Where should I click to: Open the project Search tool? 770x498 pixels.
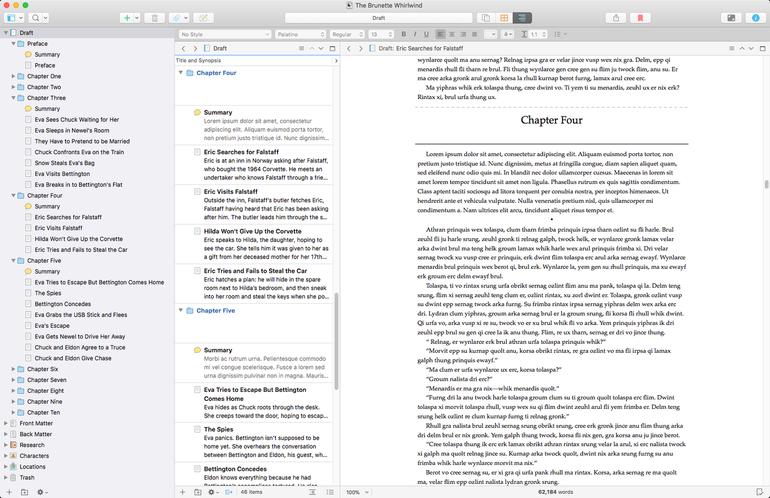tap(38, 18)
